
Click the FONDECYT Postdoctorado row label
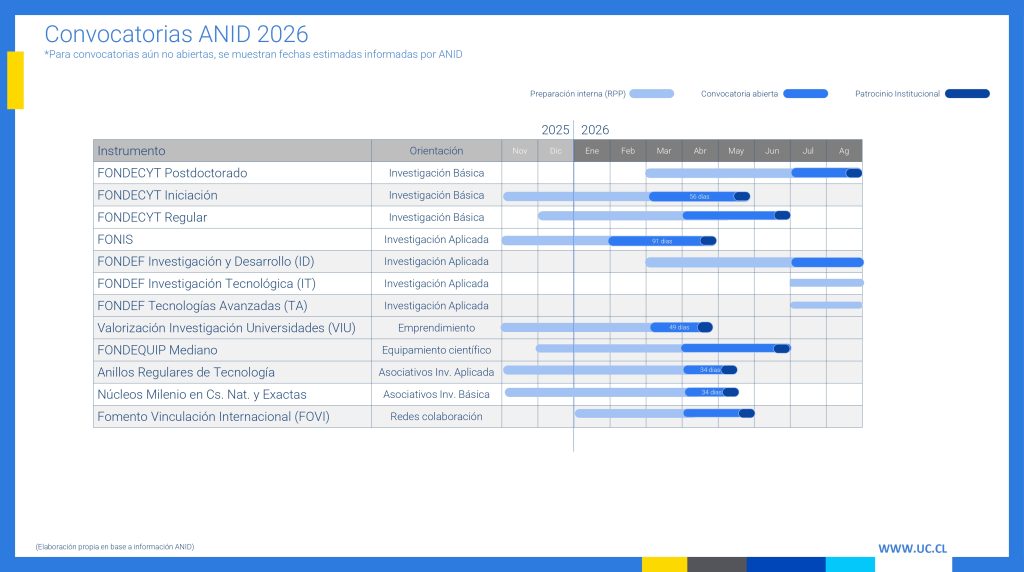tap(172, 173)
